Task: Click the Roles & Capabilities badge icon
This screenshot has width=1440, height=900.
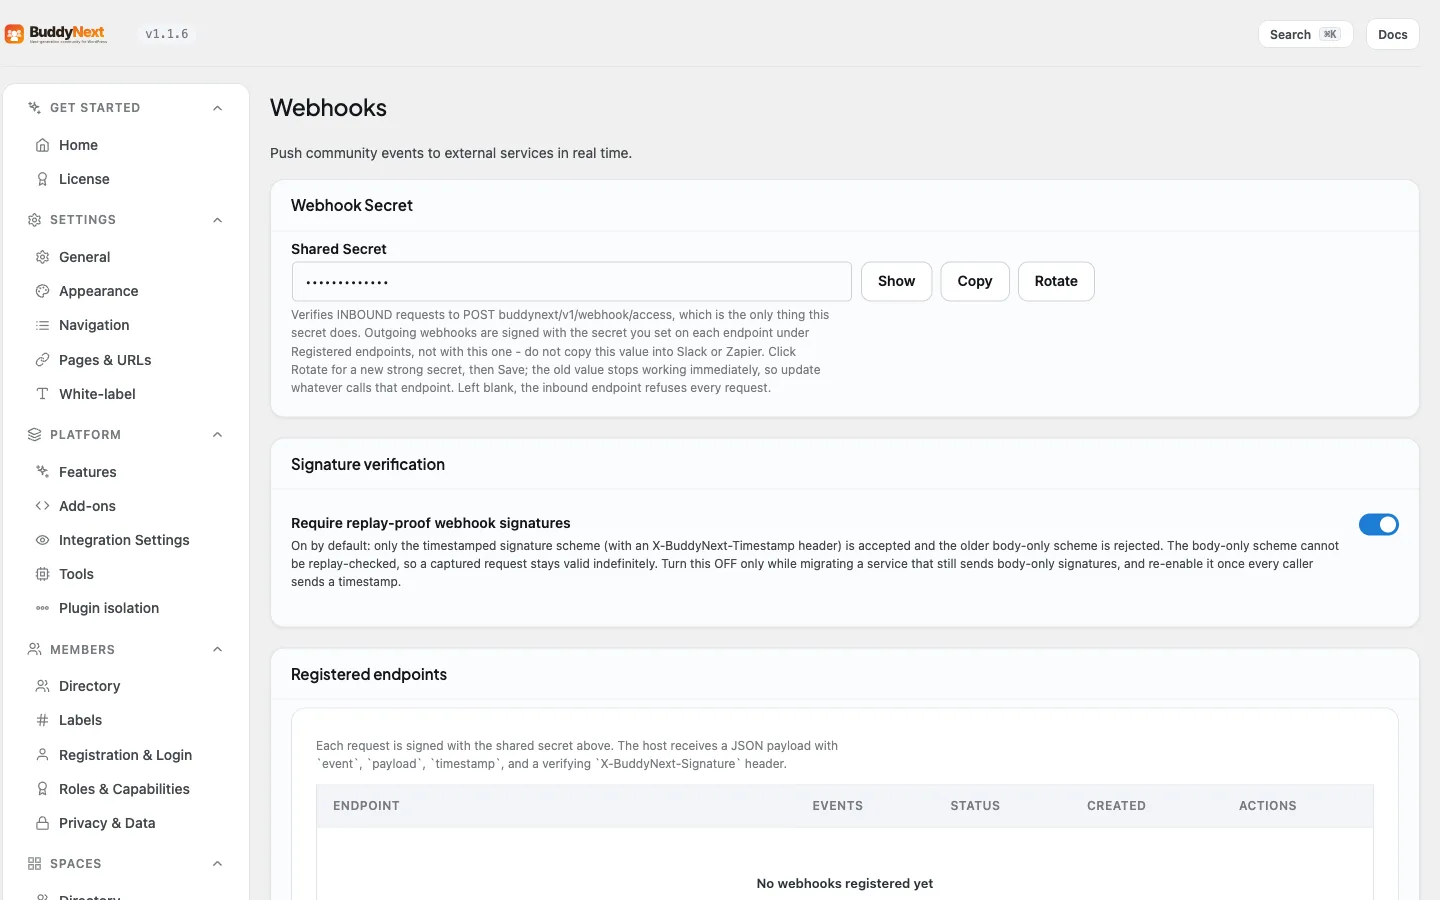Action: 42,789
